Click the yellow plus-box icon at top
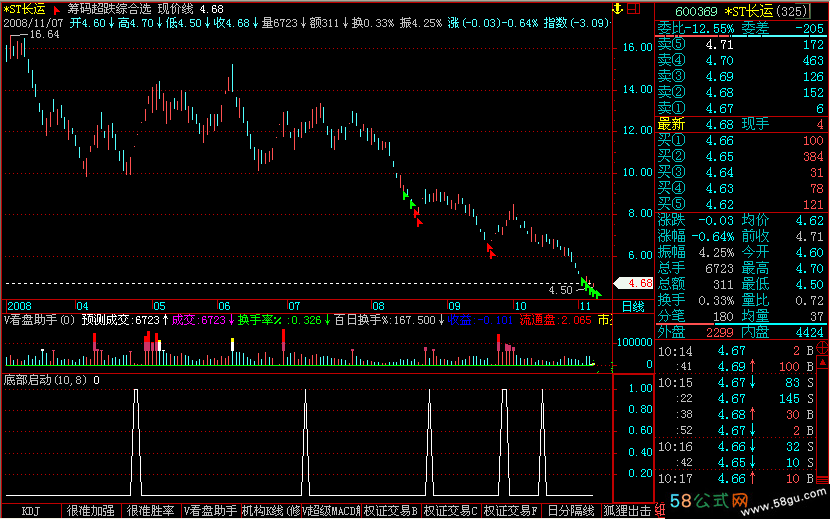This screenshot has height=519, width=830. pos(634,8)
